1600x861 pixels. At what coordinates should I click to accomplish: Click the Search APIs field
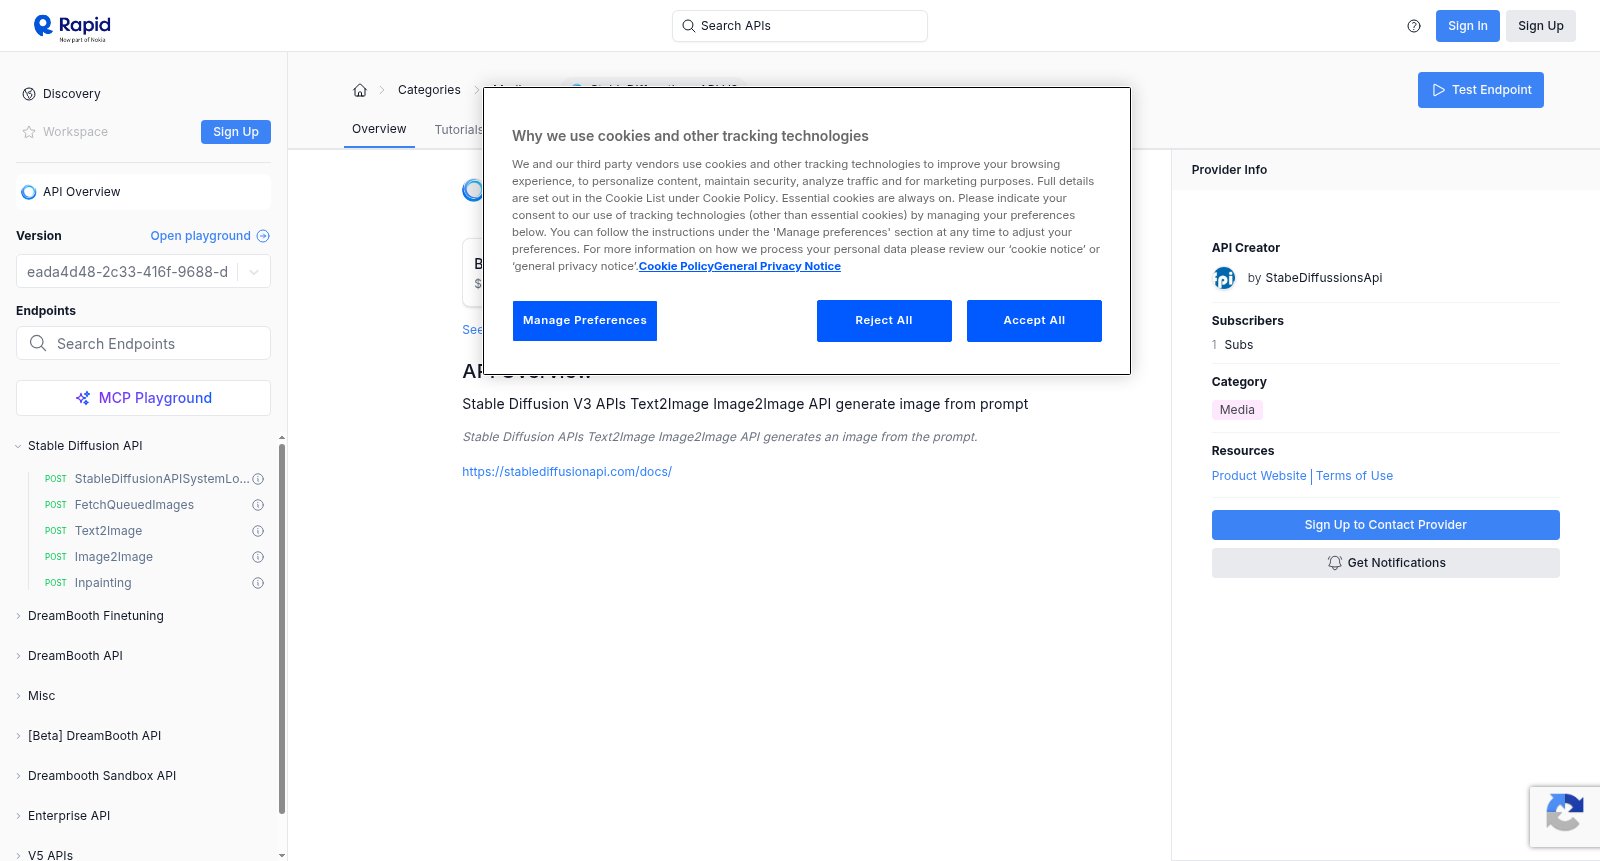point(800,26)
